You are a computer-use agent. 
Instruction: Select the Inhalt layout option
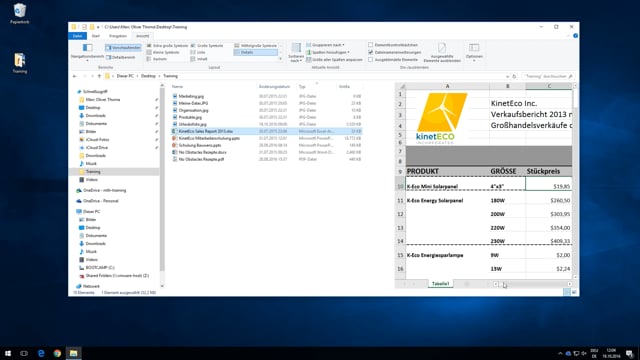[x=199, y=59]
